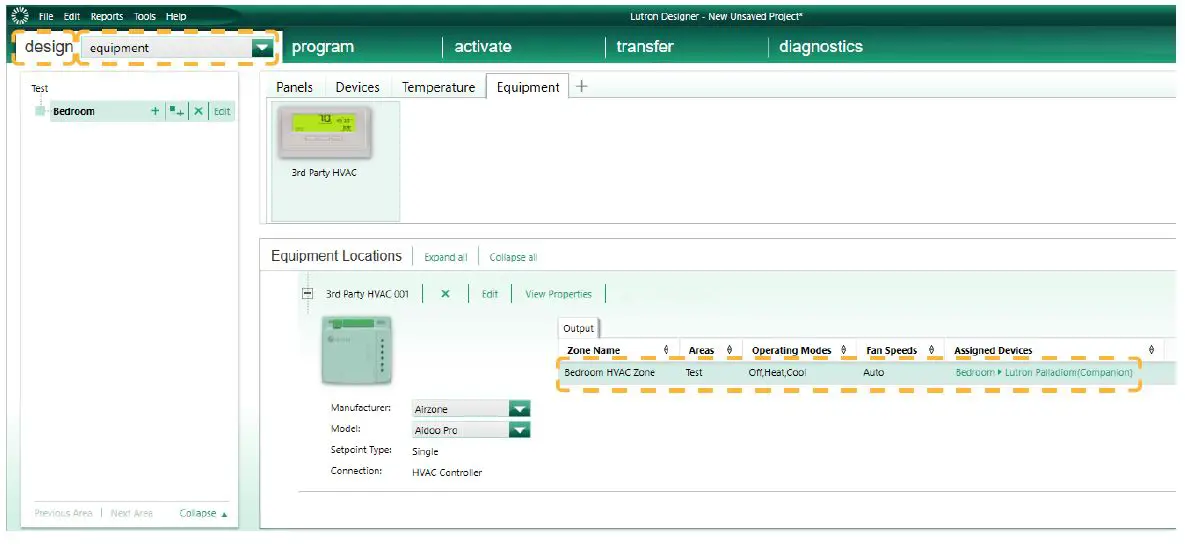Switch to the transfer section
Screen dimensions: 1185x545
click(x=645, y=47)
